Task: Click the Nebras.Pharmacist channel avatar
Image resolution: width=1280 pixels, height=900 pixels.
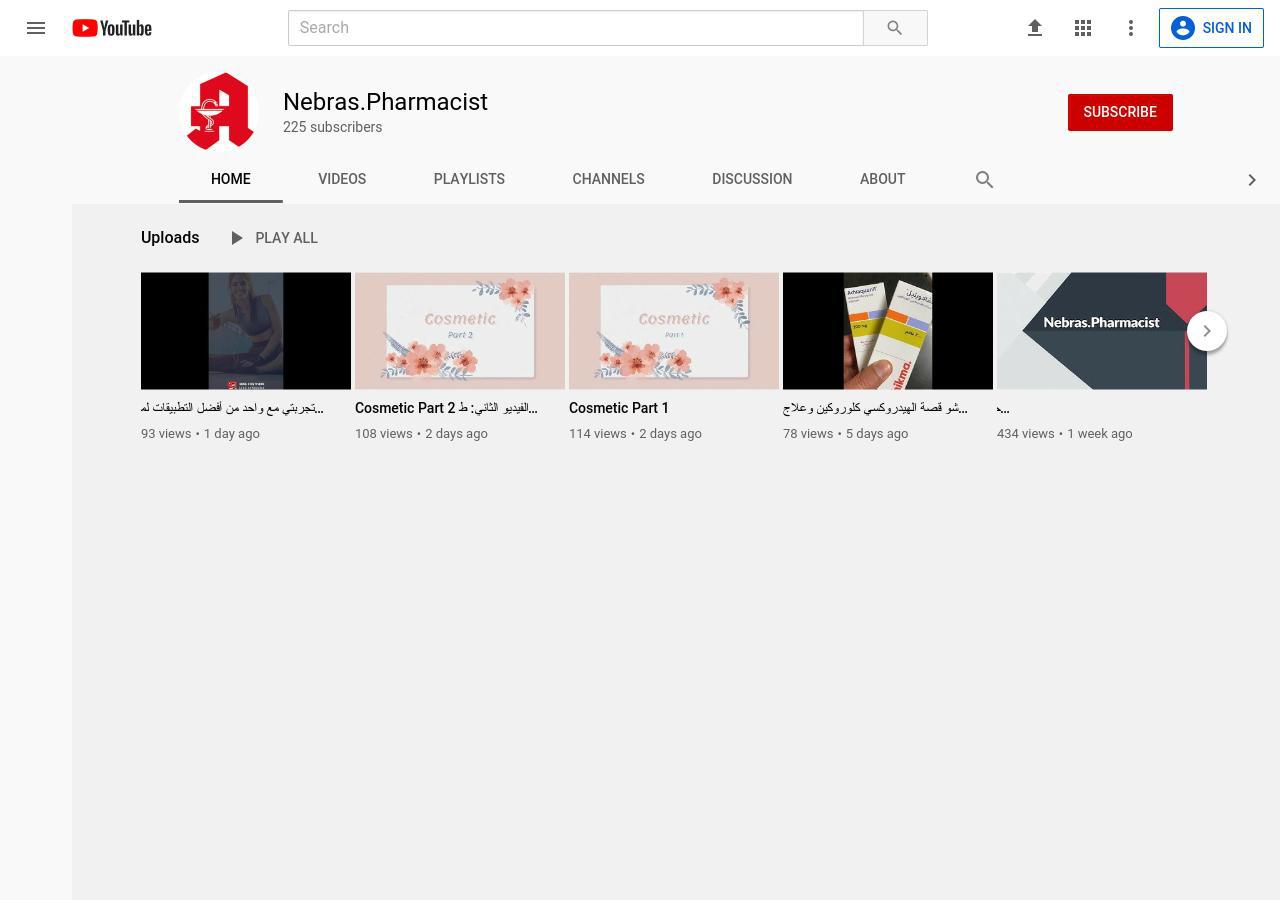Action: pos(219,111)
